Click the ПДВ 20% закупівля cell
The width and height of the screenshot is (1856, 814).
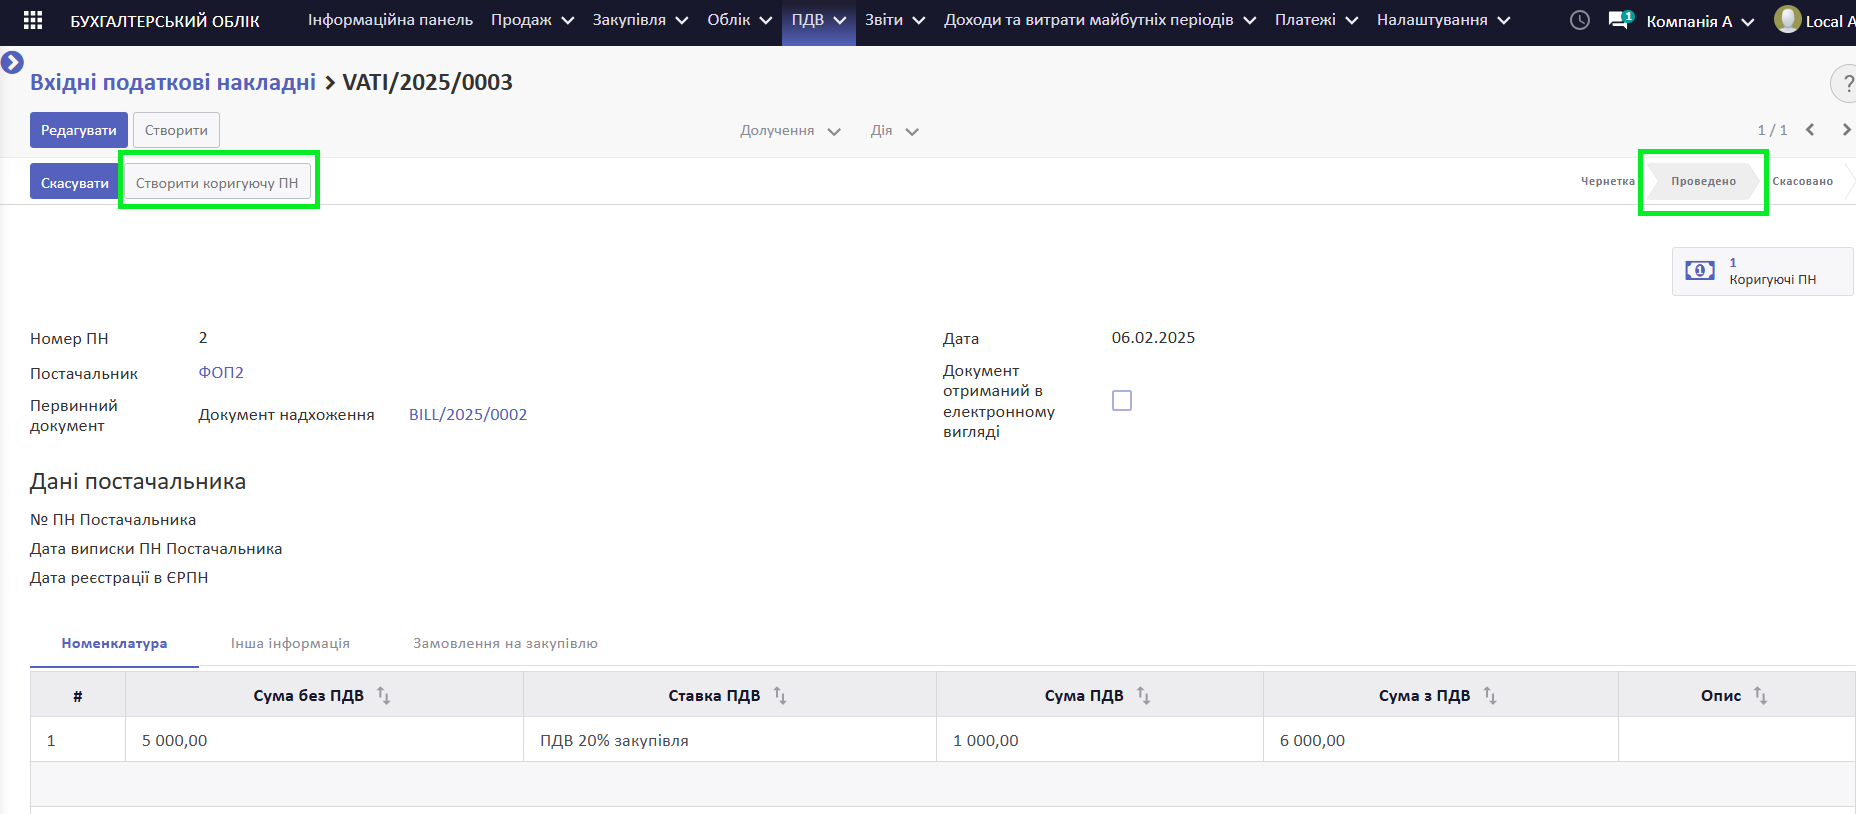pyautogui.click(x=730, y=740)
